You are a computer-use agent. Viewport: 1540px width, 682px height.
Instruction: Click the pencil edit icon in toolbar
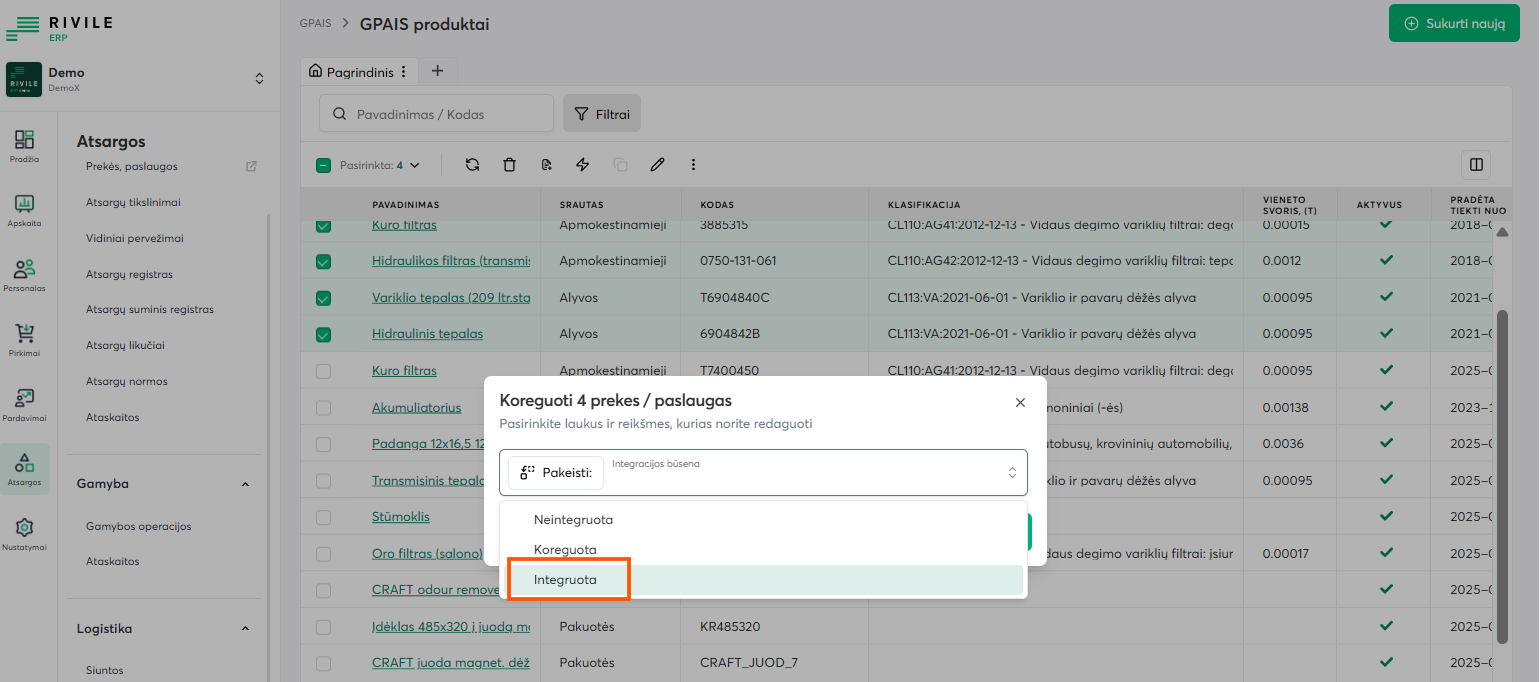click(x=657, y=165)
